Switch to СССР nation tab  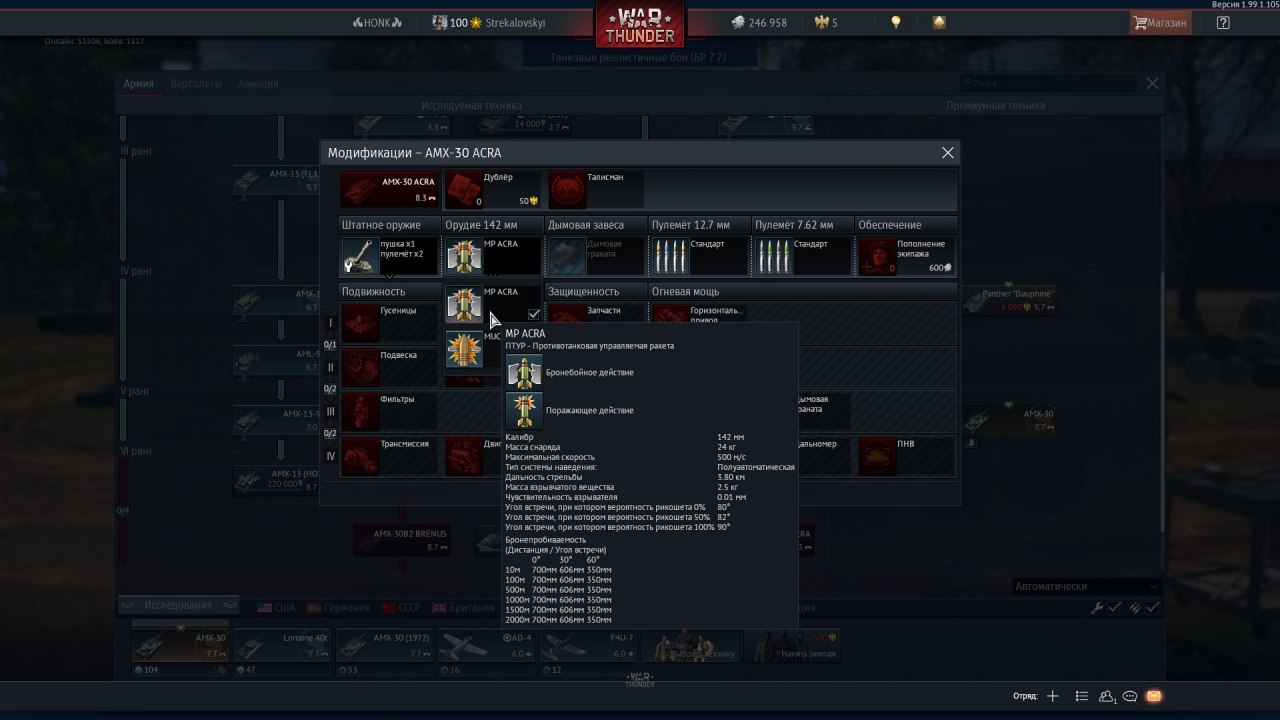tap(403, 607)
